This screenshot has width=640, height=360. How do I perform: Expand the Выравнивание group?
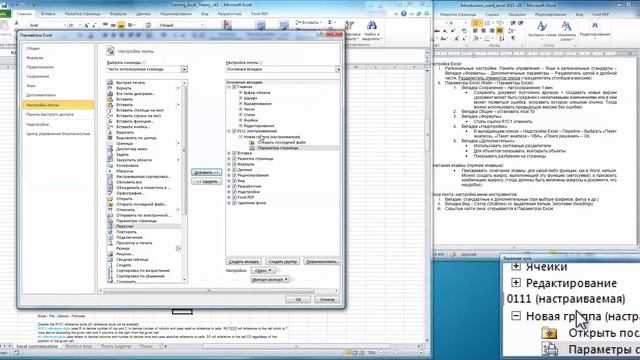[x=240, y=104]
